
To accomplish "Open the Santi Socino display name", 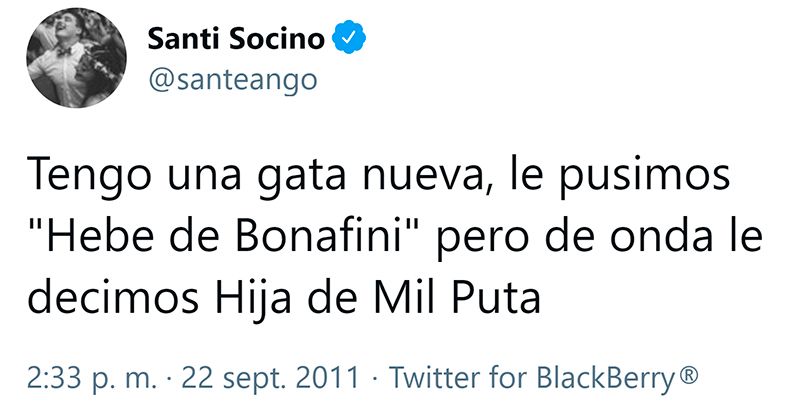I will point(236,40).
